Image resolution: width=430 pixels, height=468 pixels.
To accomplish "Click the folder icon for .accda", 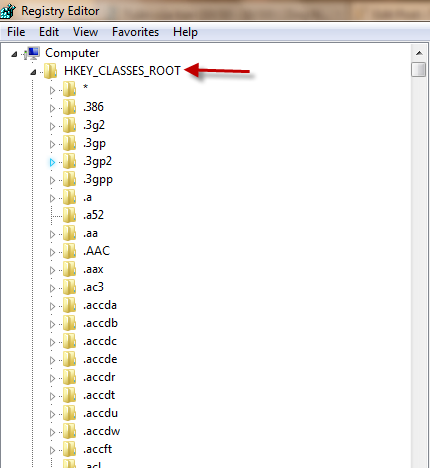I will (x=69, y=305).
